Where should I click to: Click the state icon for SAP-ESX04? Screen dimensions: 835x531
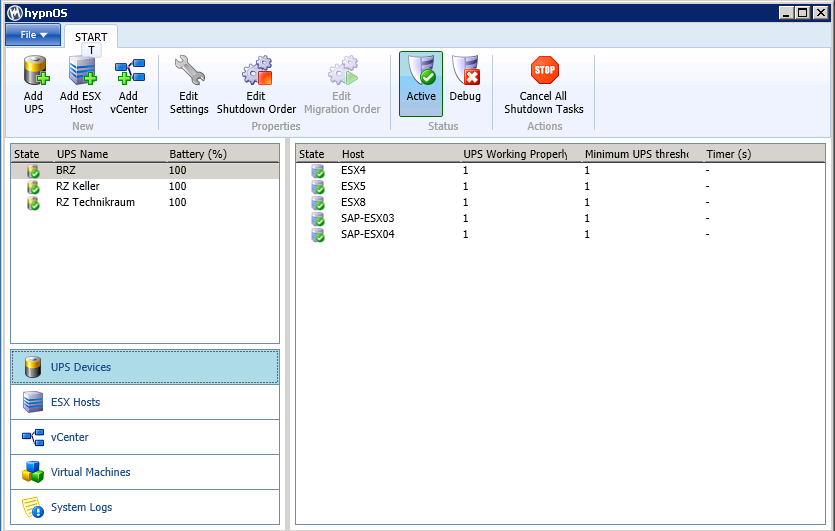pos(318,235)
